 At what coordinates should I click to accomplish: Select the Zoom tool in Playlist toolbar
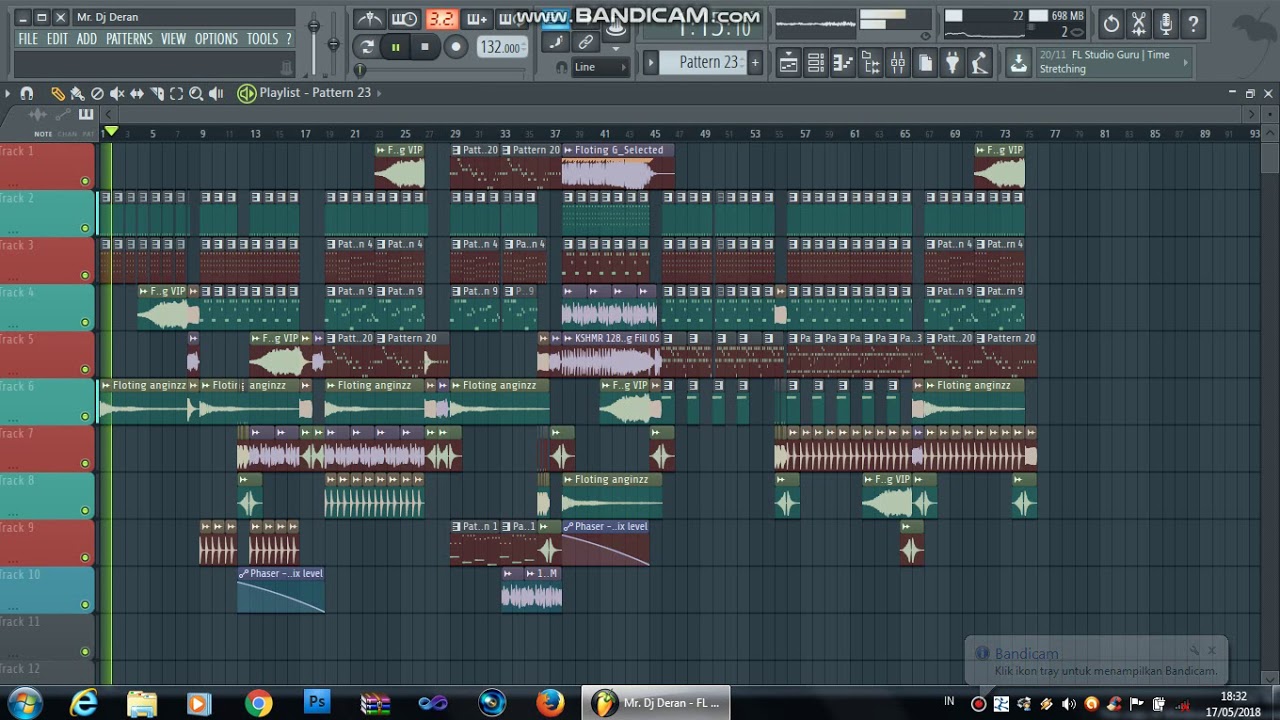[x=196, y=93]
